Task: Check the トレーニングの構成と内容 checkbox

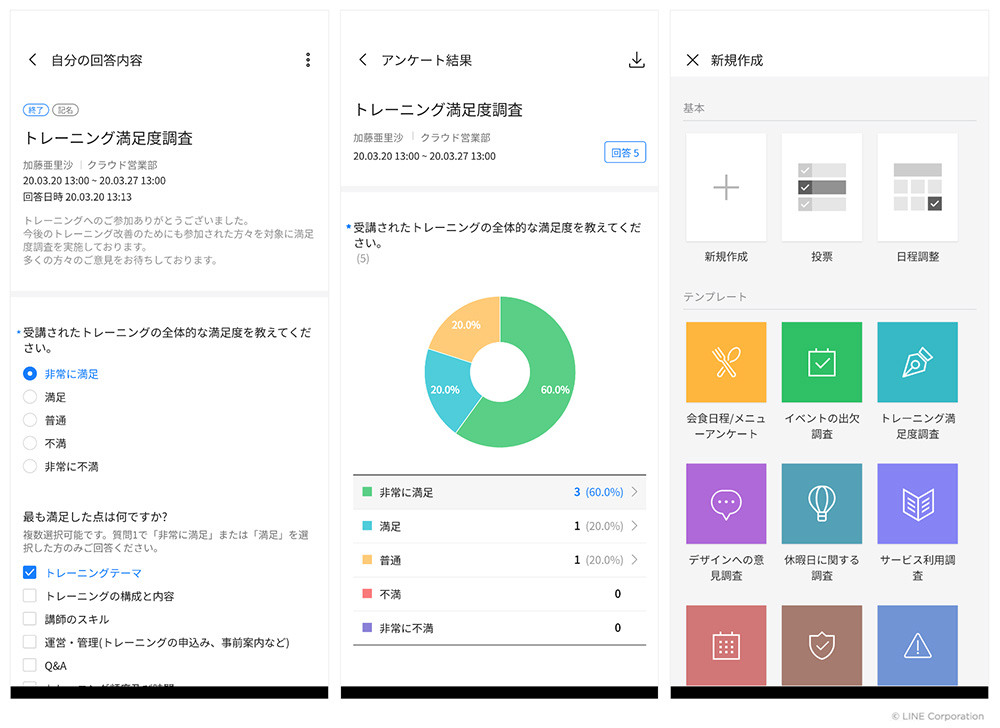Action: [x=29, y=595]
